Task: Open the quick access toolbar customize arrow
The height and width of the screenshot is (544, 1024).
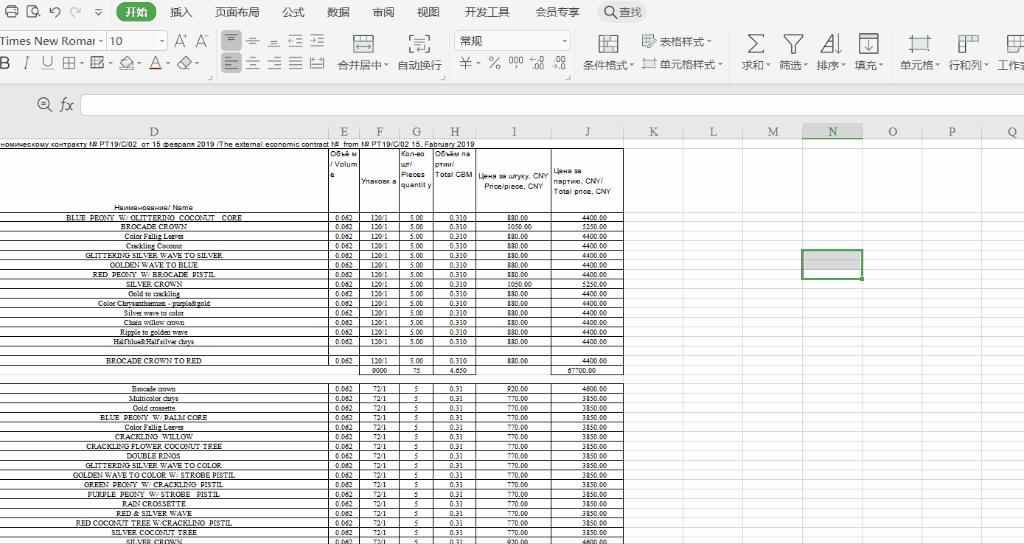Action: tap(98, 12)
